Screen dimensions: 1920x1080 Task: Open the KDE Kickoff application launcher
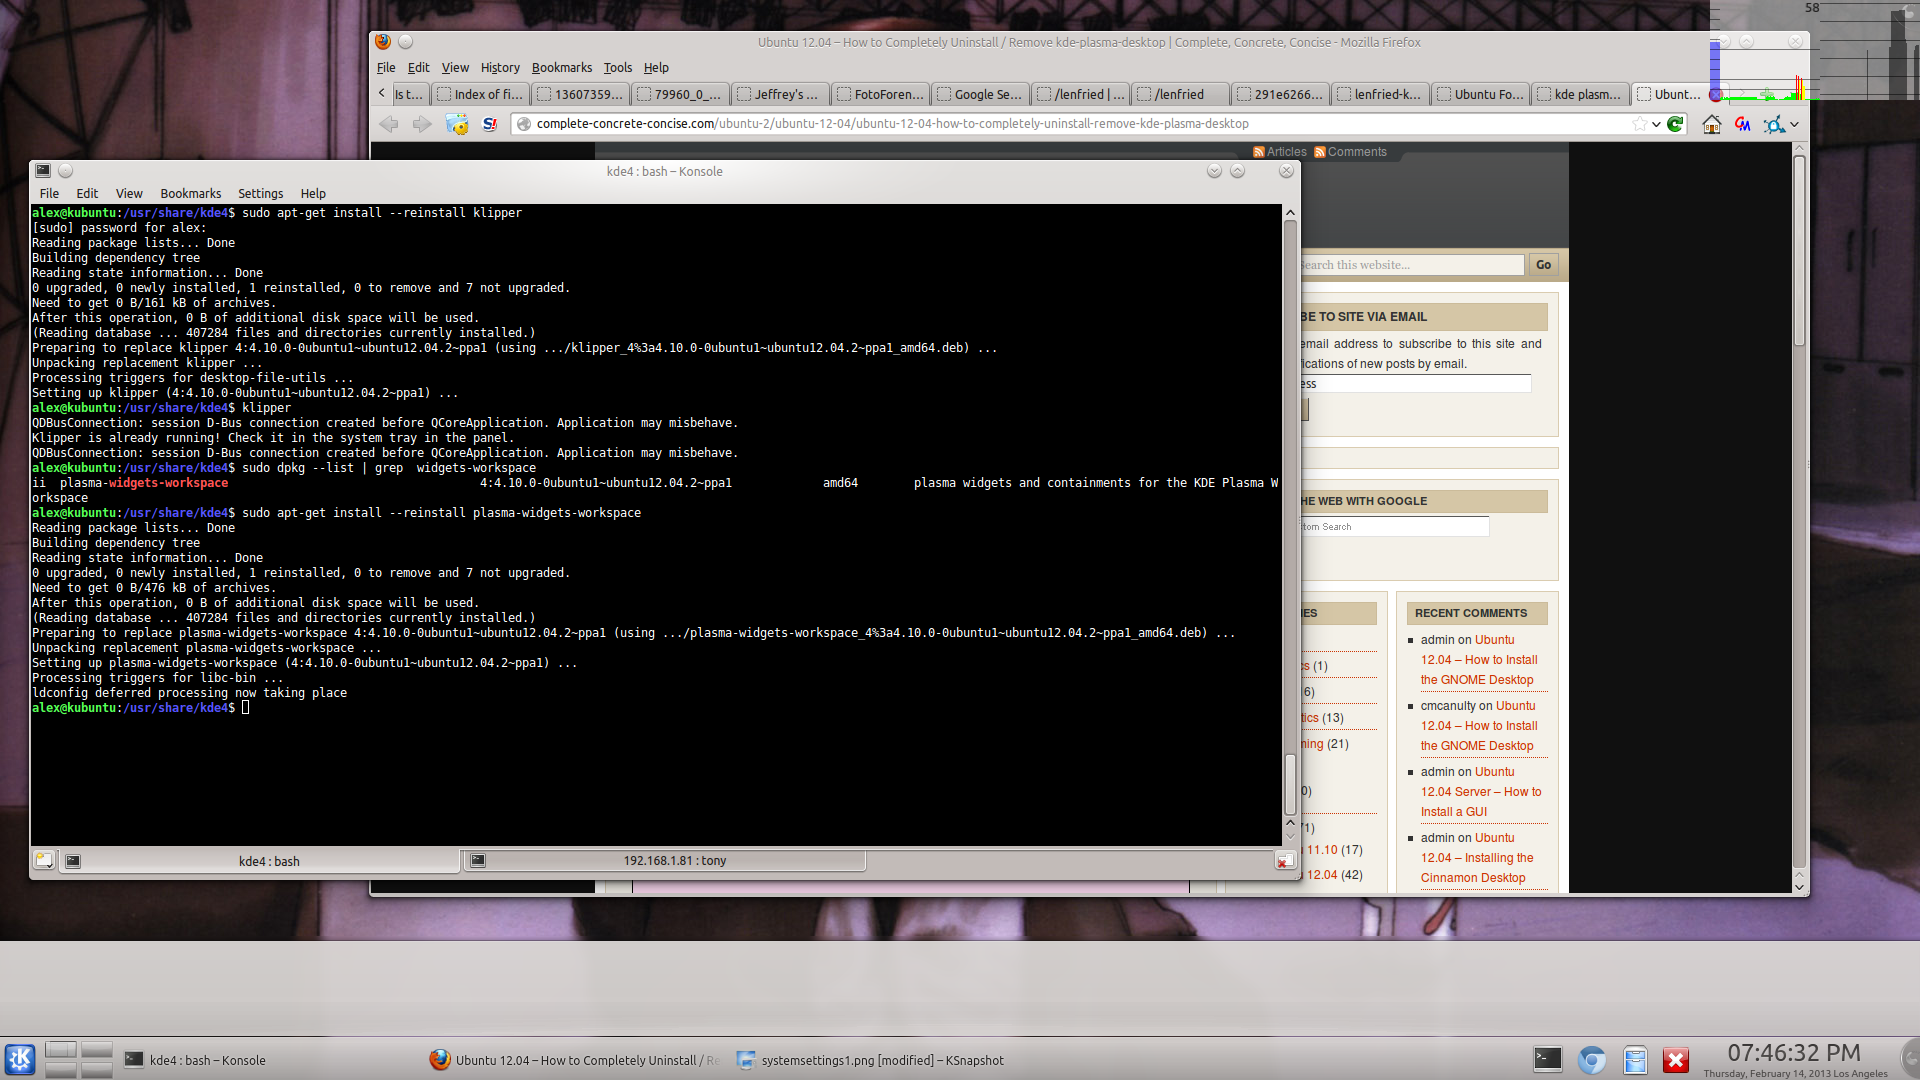pos(20,1059)
